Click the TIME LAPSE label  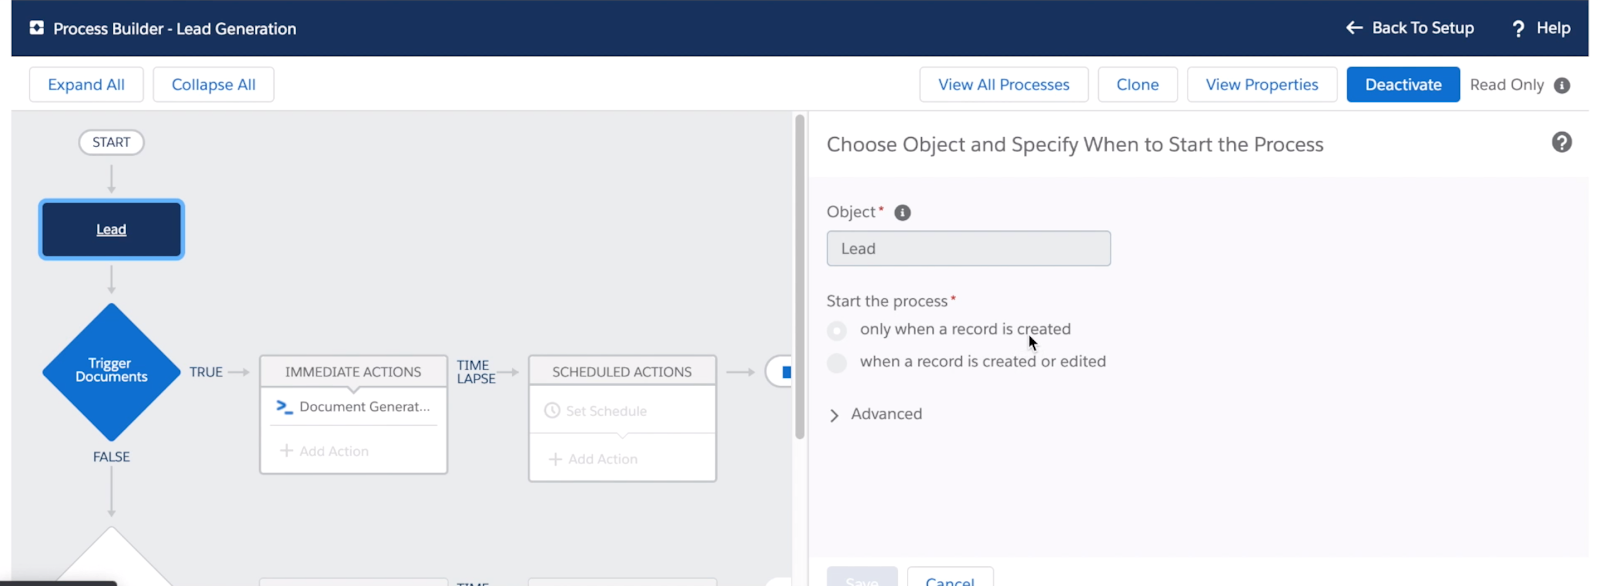click(476, 372)
